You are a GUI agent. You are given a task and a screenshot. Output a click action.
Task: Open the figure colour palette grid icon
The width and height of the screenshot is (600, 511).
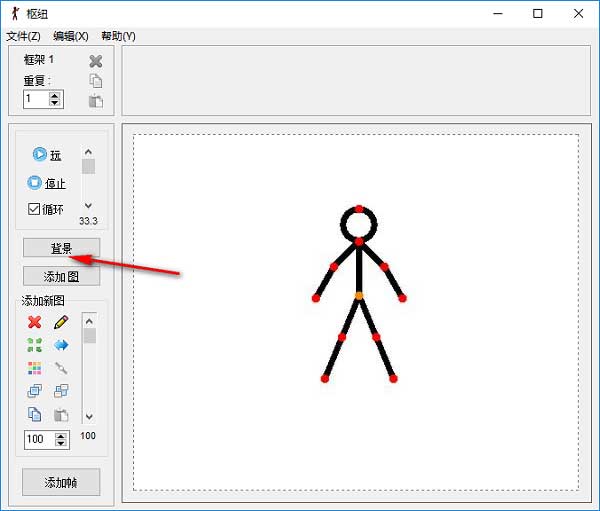(x=34, y=368)
